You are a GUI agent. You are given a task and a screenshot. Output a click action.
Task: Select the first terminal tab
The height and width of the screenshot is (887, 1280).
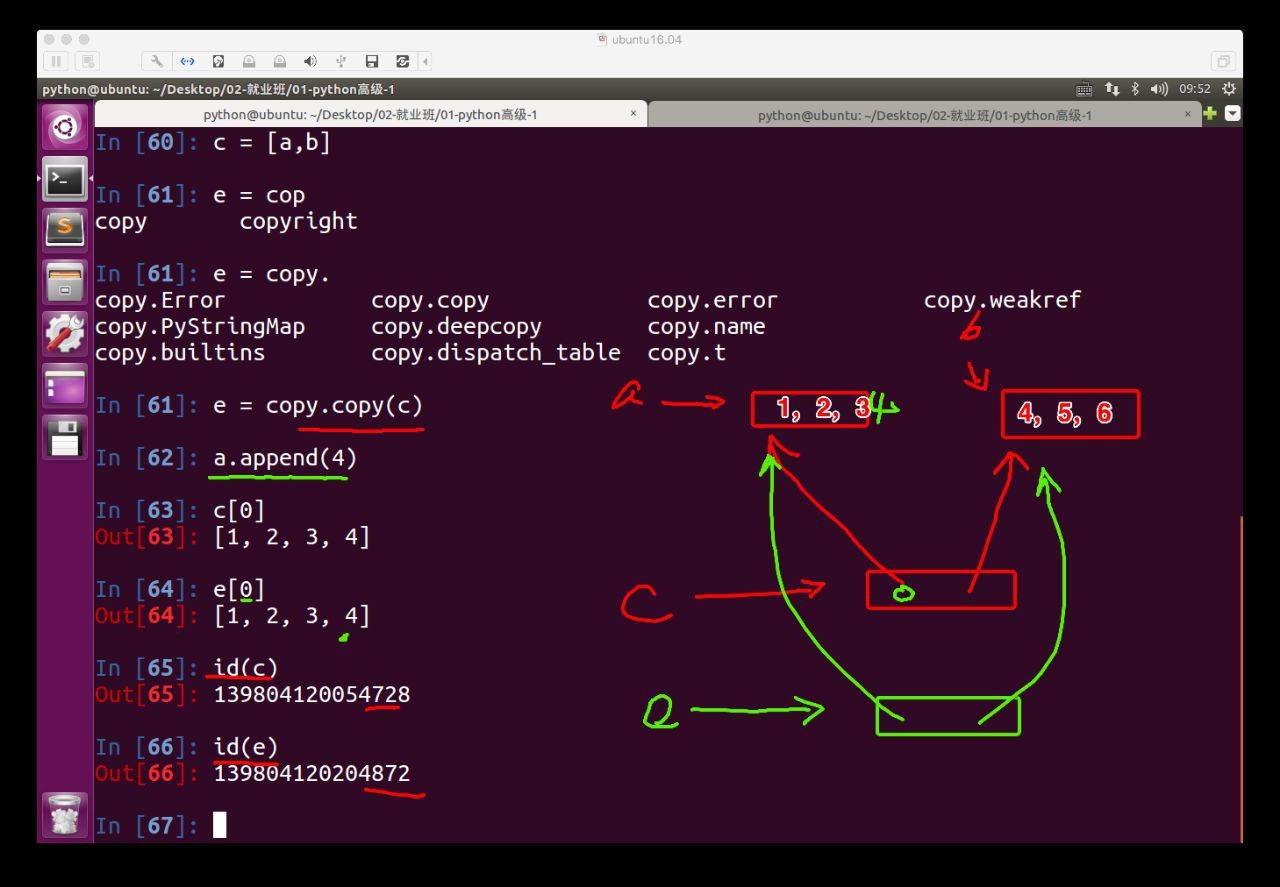[x=370, y=115]
